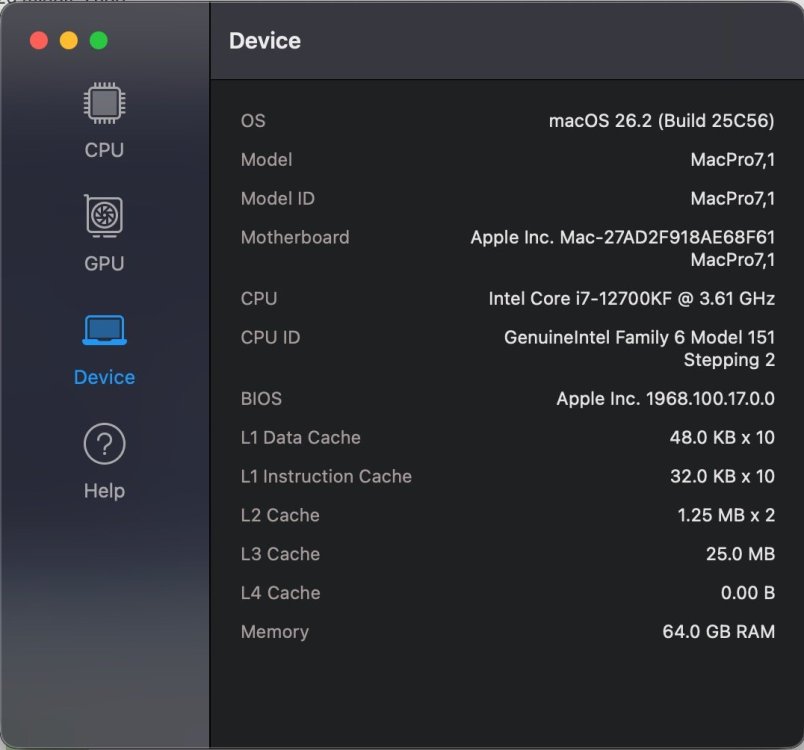The width and height of the screenshot is (804, 750).
Task: Select the 32.0 KB x 10 value
Action: [x=722, y=477]
